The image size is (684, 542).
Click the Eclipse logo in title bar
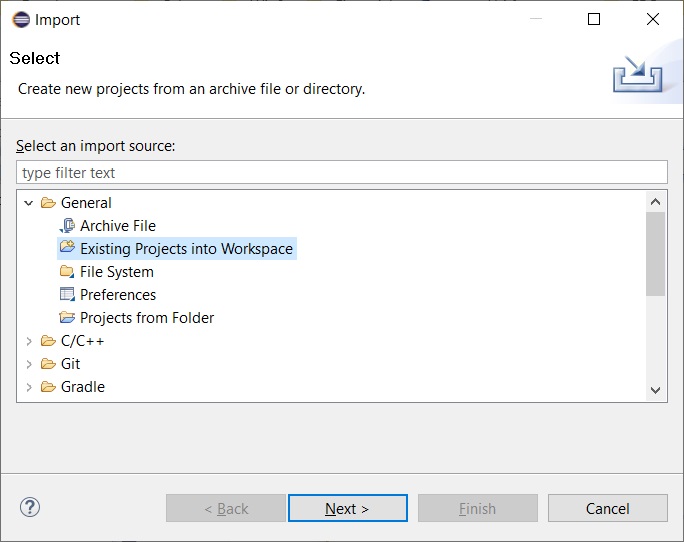(21, 20)
